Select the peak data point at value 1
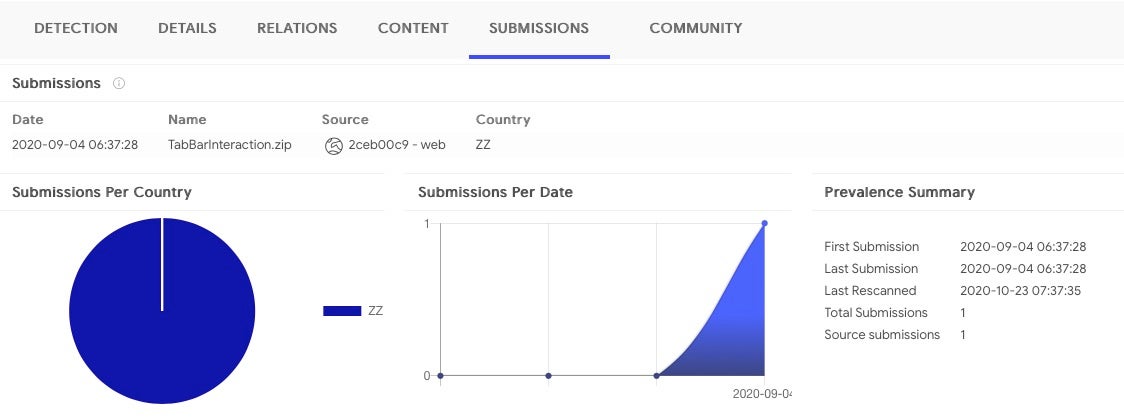 click(765, 223)
